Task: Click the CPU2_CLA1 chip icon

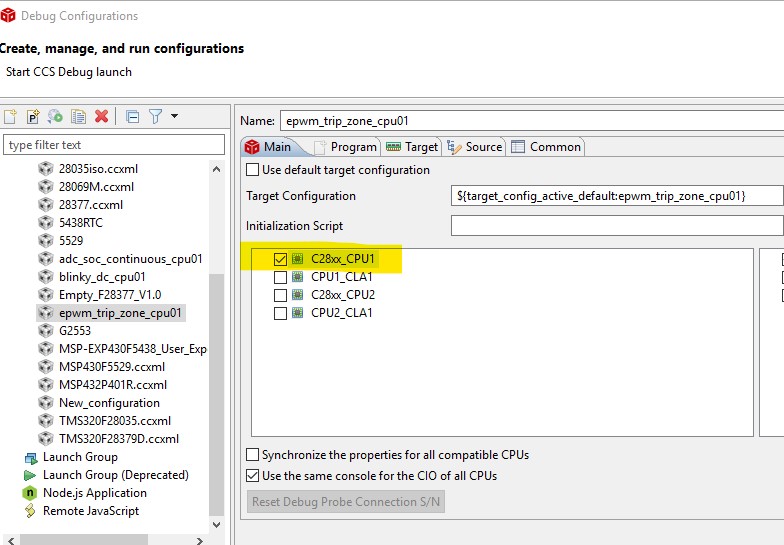Action: click(x=298, y=312)
